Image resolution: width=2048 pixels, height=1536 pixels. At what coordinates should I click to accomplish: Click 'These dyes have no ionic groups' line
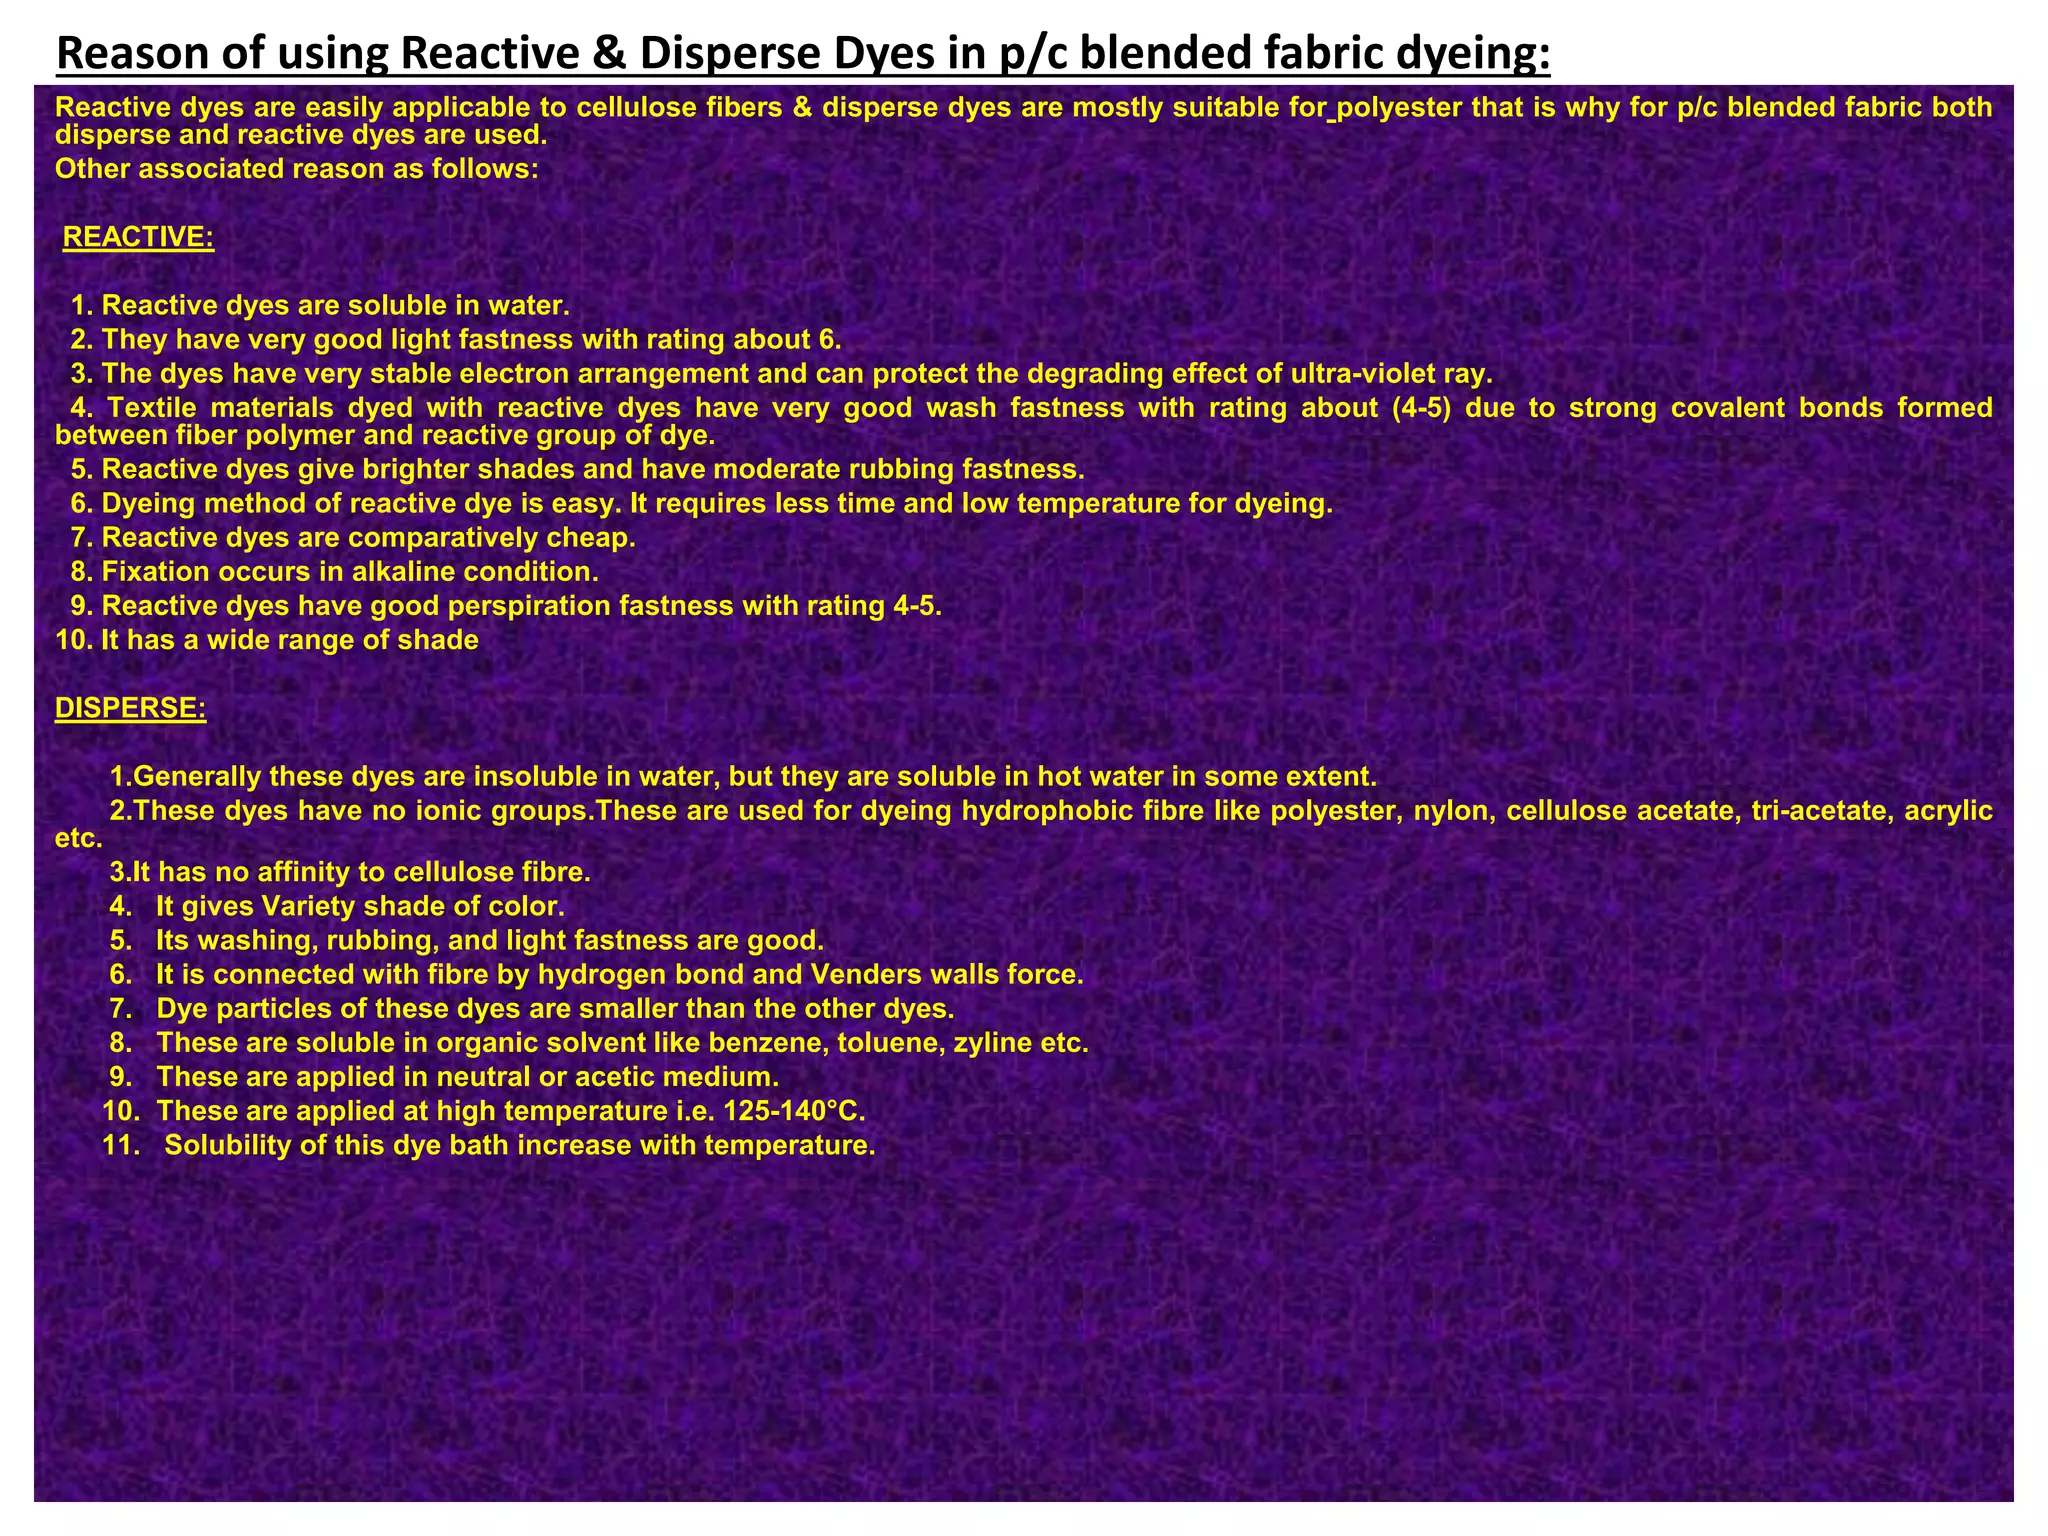[x=1024, y=823]
